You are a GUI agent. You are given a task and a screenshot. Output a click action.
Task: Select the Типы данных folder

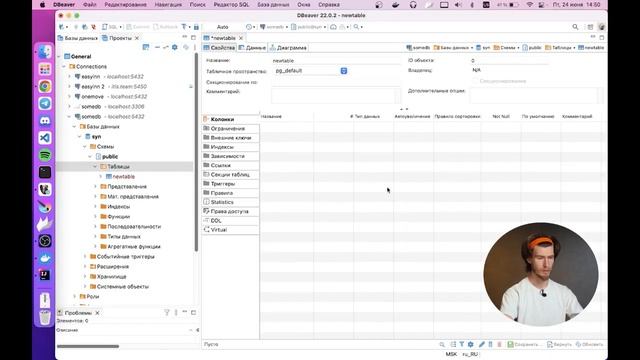[x=120, y=237]
